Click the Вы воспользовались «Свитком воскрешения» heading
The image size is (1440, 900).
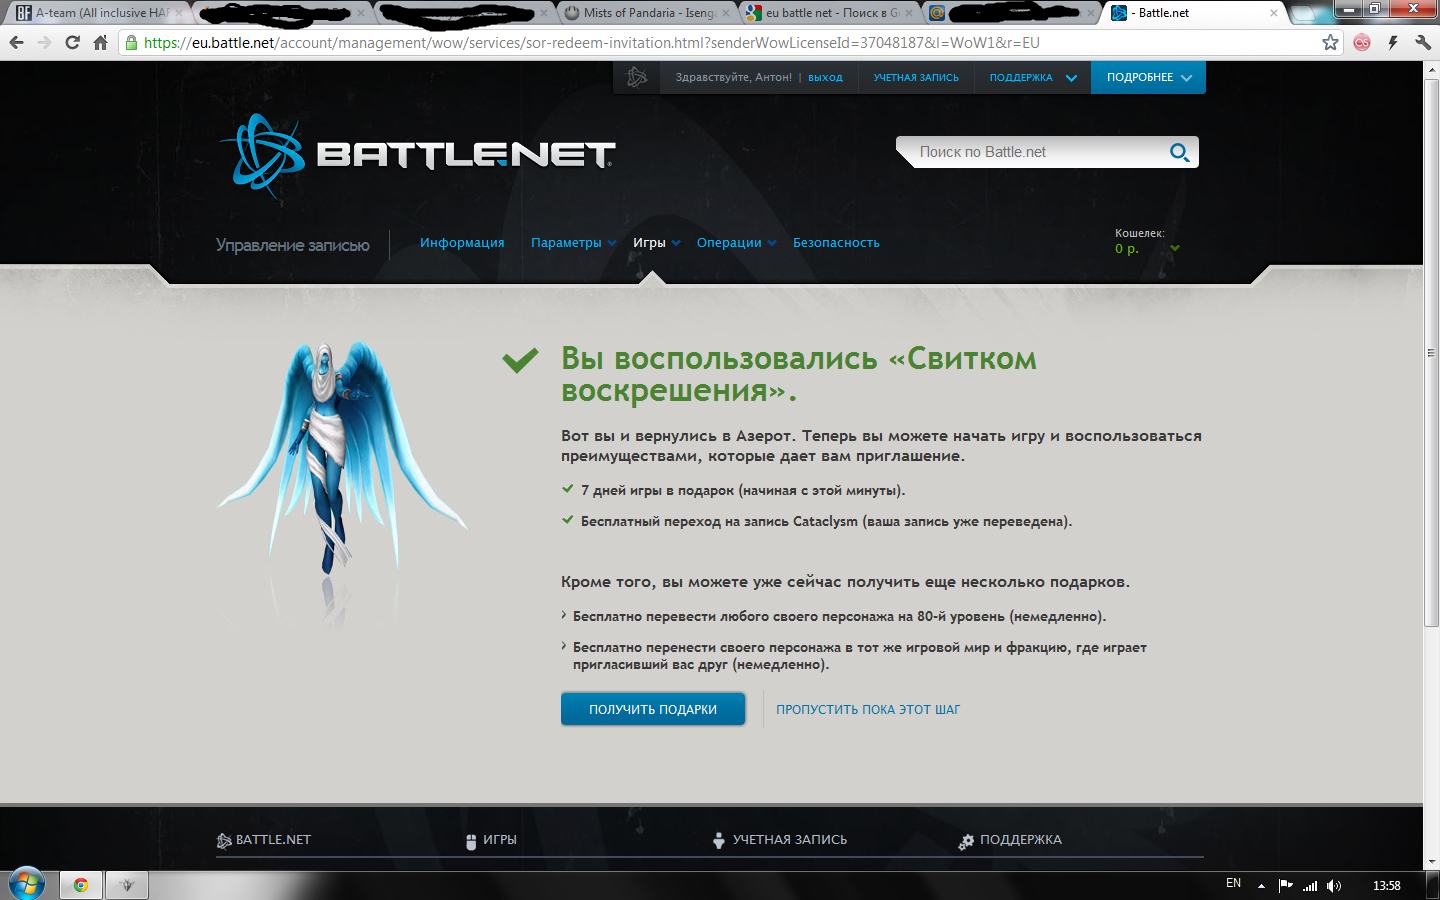coord(799,374)
